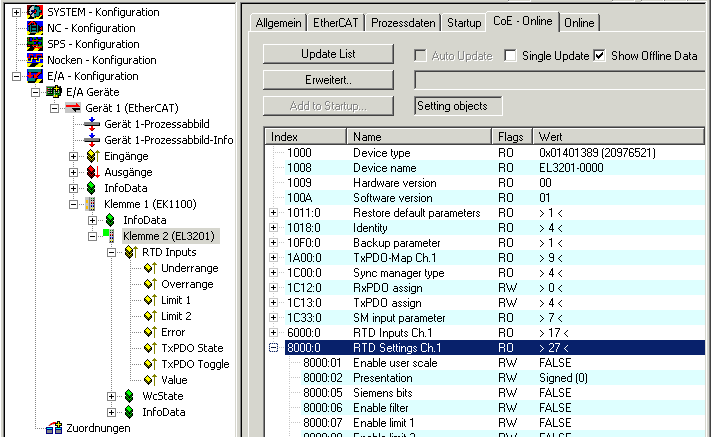This screenshot has height=437, width=711.
Task: Expand the Eingänge tree node
Action: [73, 156]
